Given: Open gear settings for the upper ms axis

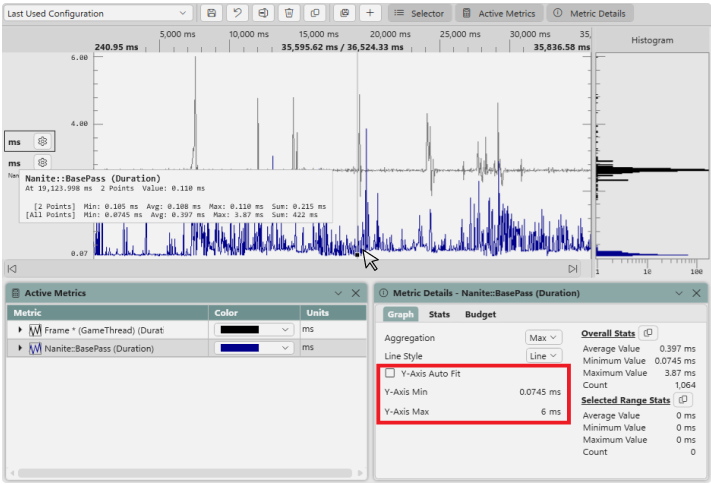Looking at the screenshot, I should [42, 142].
